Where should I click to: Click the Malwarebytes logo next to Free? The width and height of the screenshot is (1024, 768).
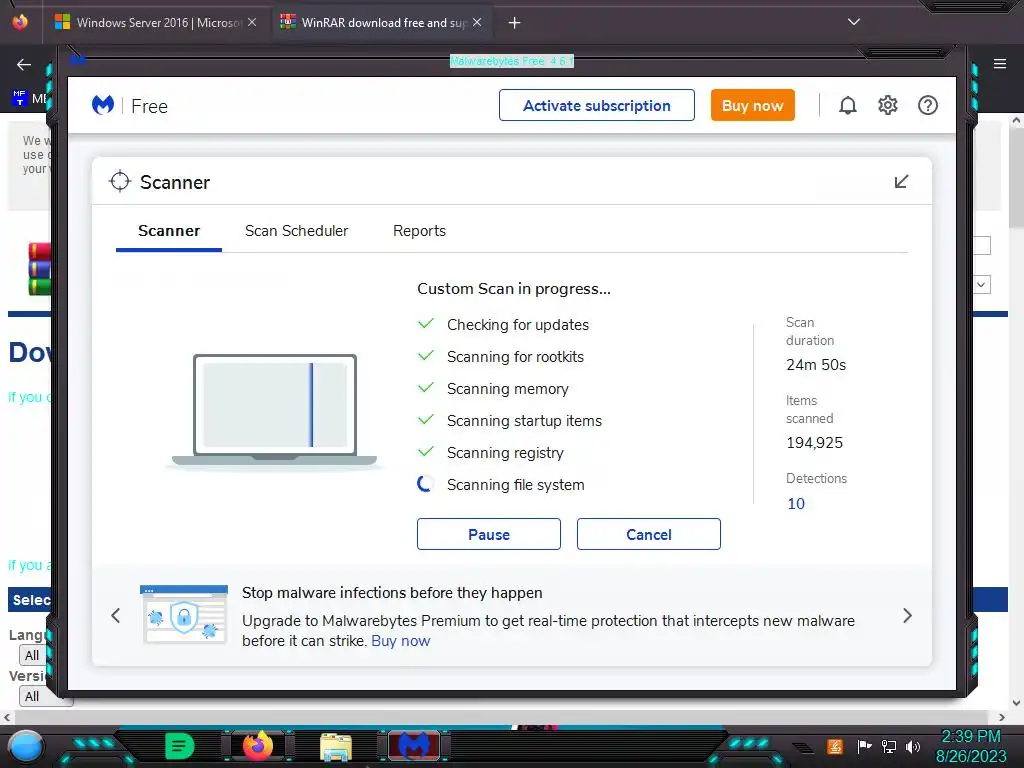[x=103, y=105]
